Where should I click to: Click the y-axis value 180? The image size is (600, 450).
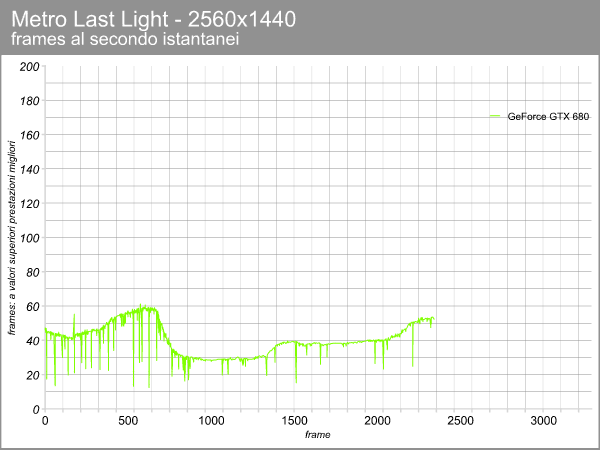pos(29,101)
